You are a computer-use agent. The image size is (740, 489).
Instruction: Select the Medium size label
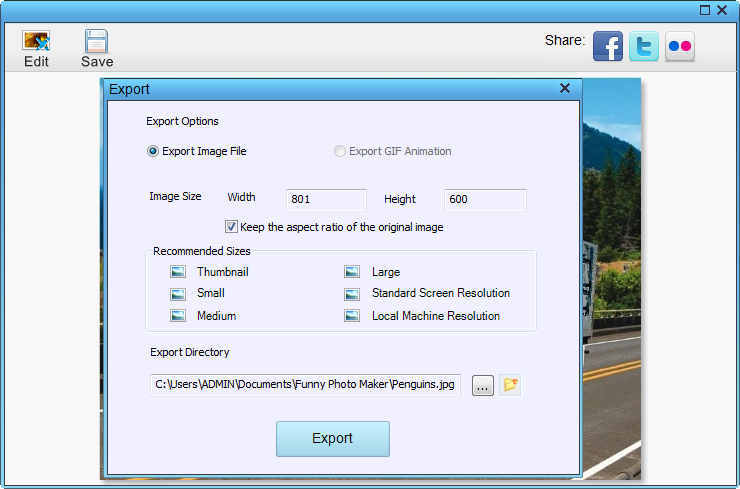point(217,316)
